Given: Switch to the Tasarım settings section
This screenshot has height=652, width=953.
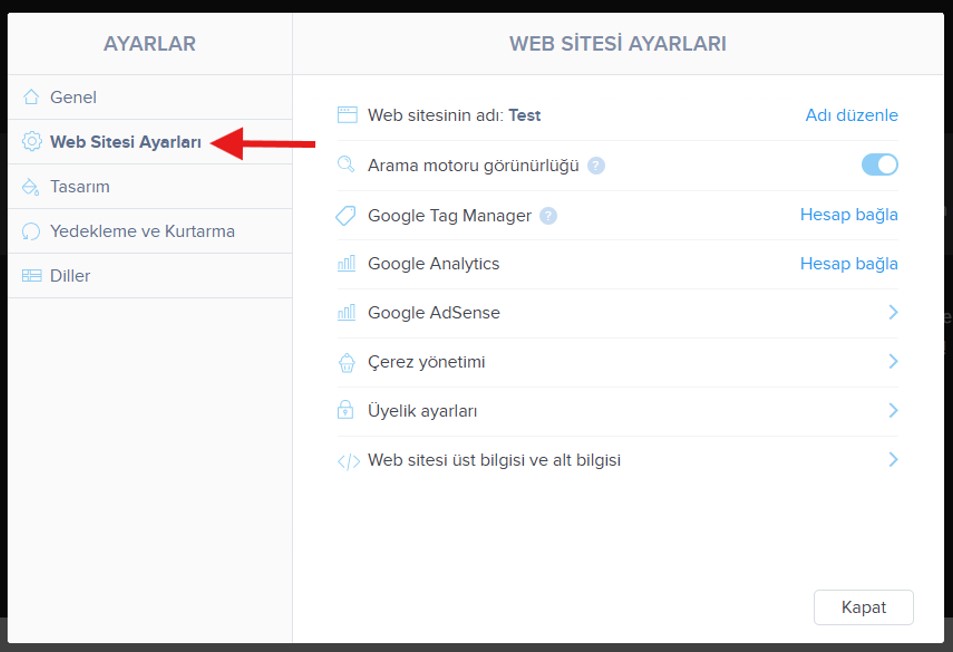Looking at the screenshot, I should coord(80,187).
